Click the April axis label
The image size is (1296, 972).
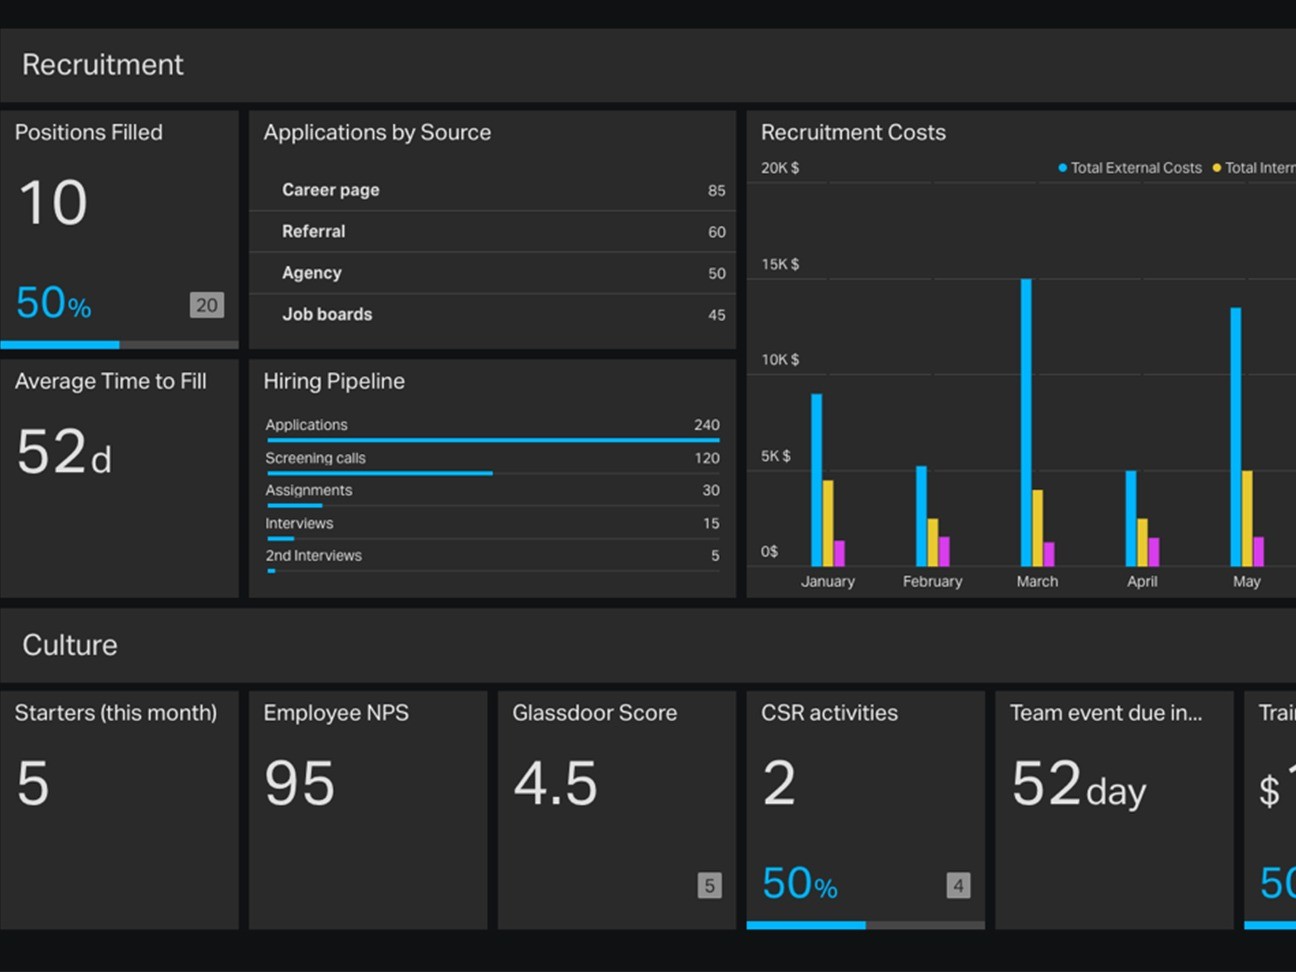click(1142, 581)
